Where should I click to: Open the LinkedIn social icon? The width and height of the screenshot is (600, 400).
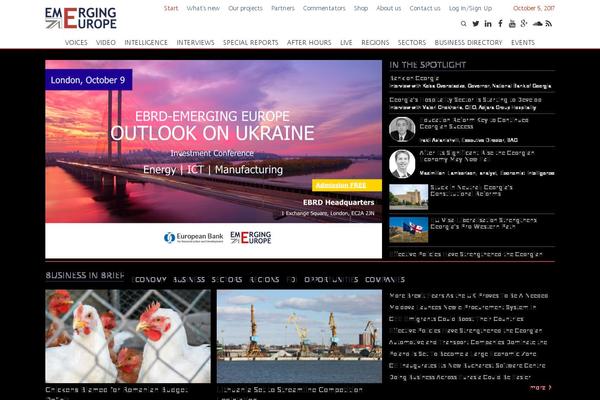coord(488,24)
